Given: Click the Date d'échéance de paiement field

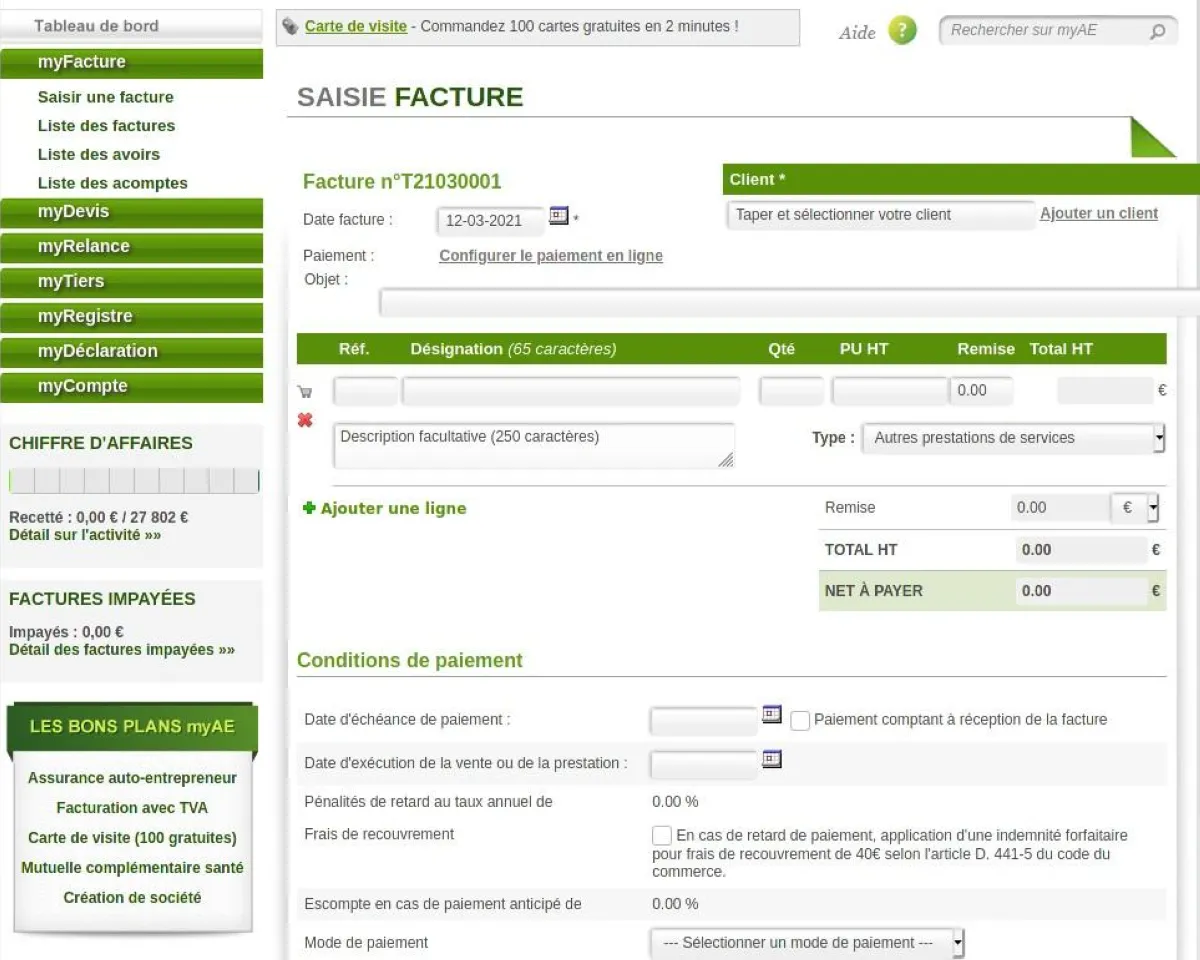Looking at the screenshot, I should click(704, 721).
